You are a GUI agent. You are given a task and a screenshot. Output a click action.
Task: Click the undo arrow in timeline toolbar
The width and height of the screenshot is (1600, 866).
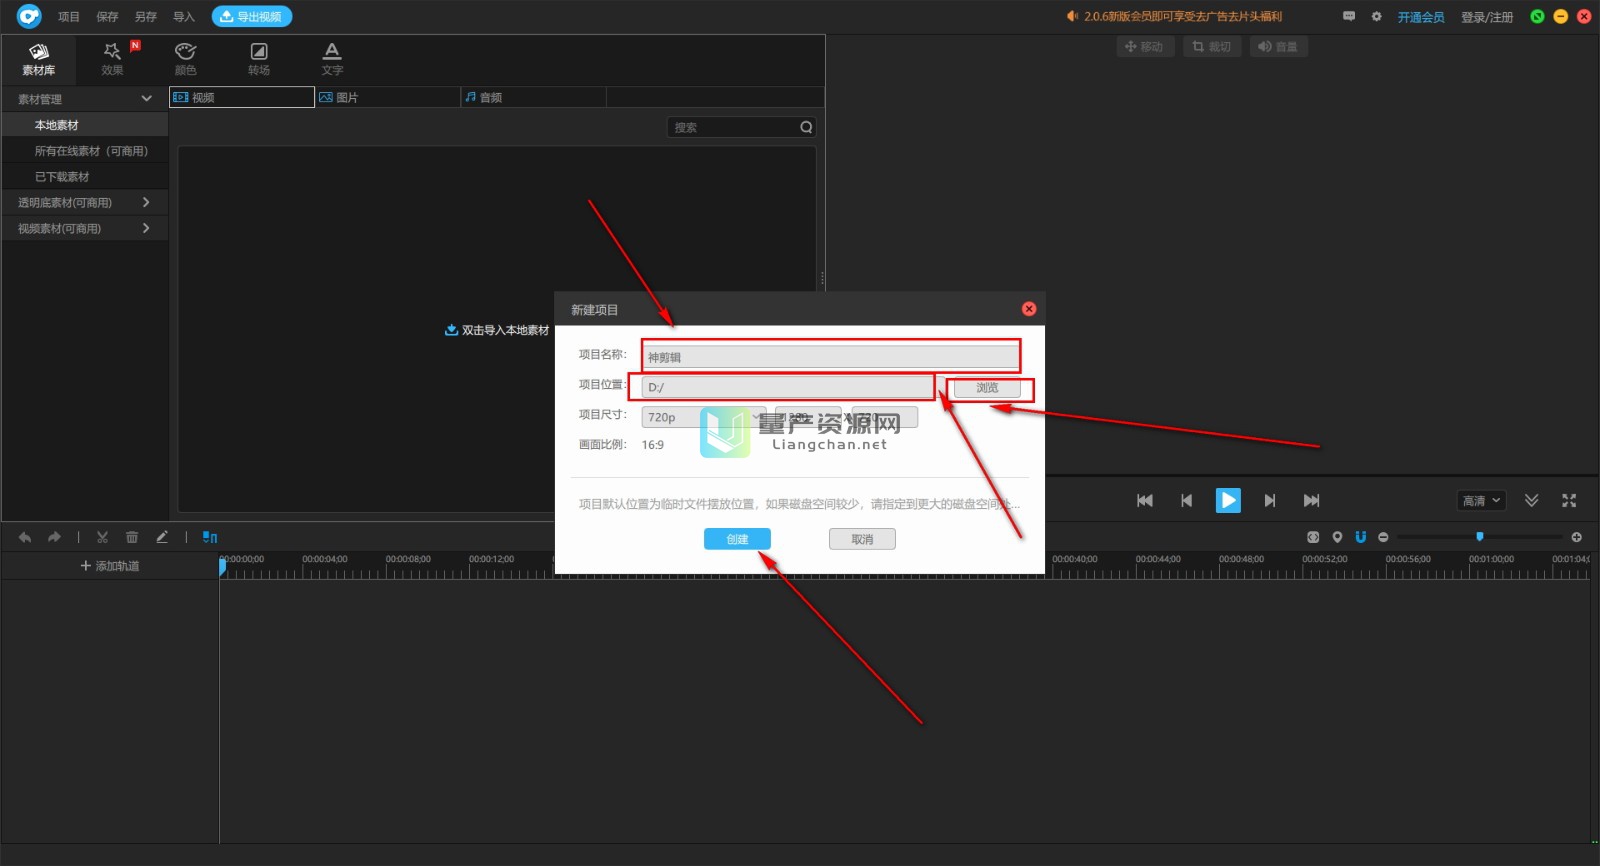pos(25,537)
